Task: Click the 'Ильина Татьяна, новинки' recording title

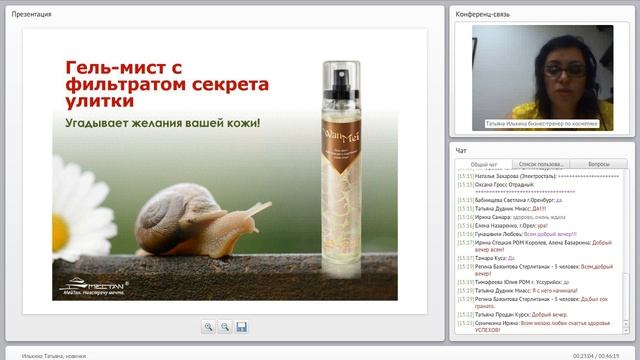Action: [54, 356]
